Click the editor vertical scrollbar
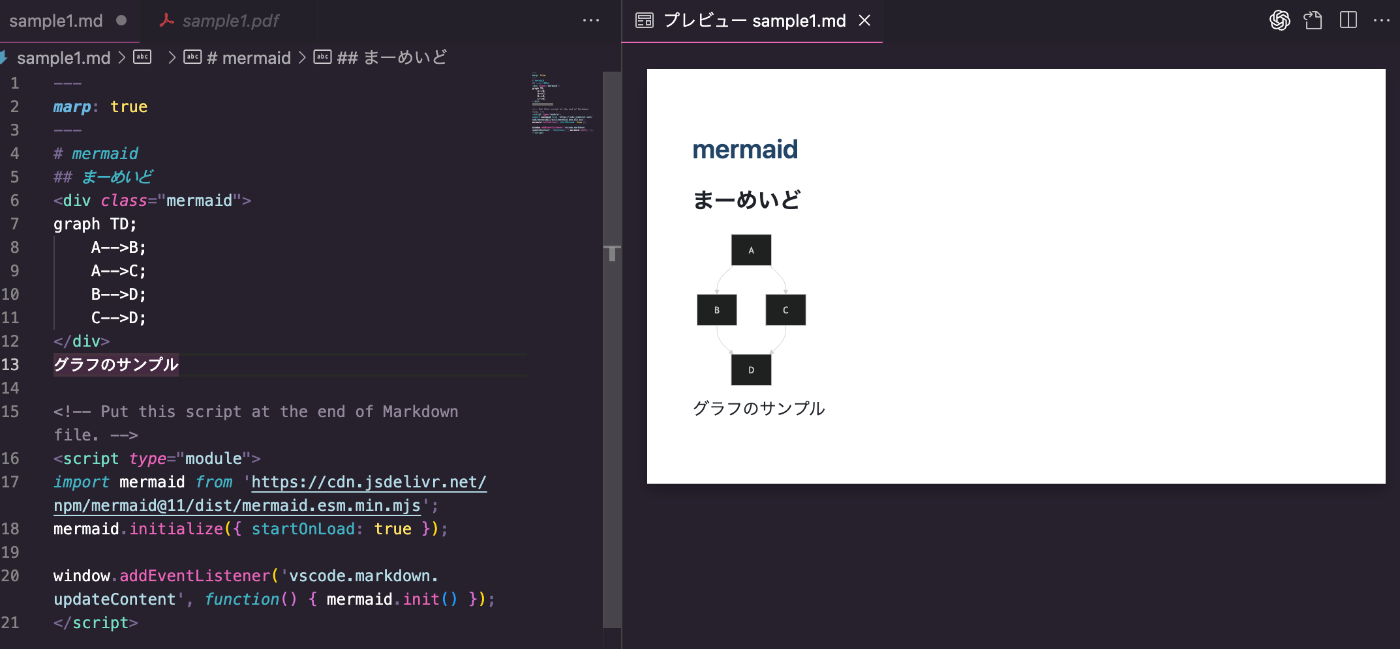This screenshot has width=1400, height=649. (612, 349)
